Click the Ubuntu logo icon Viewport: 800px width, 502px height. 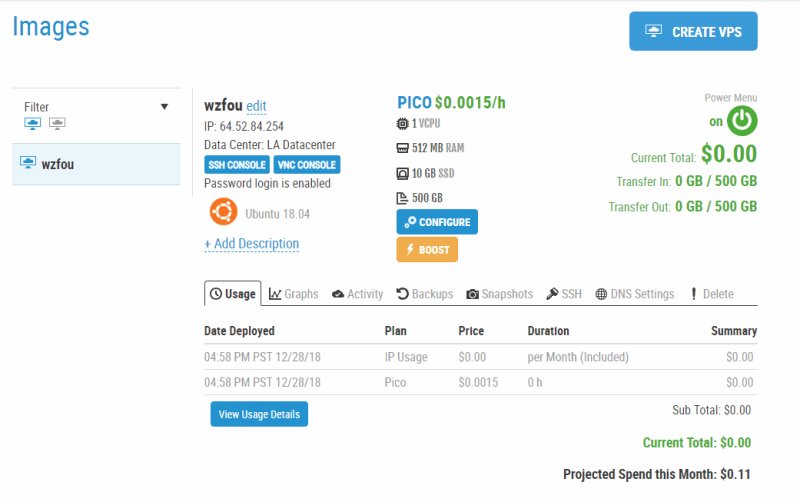coord(223,211)
